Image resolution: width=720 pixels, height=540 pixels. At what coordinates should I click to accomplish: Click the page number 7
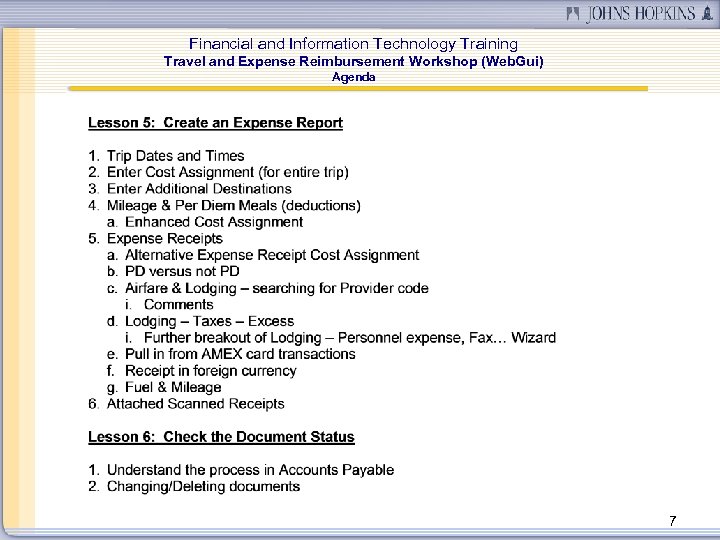coord(673,521)
